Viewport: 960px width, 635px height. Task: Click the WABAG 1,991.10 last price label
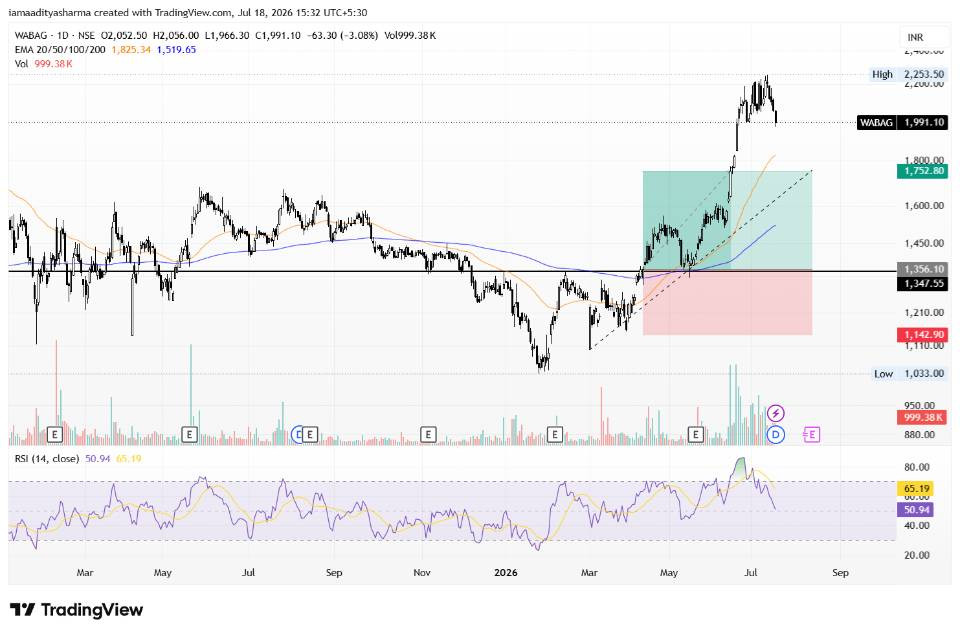pos(902,122)
